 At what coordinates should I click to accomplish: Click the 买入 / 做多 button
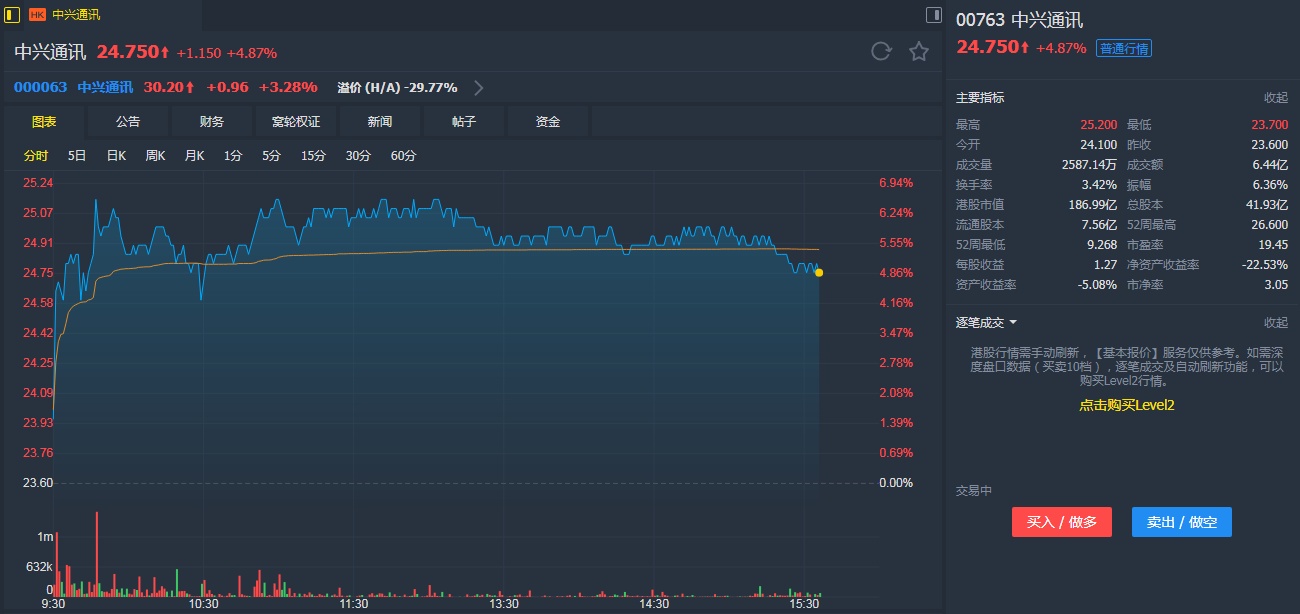tap(1061, 522)
